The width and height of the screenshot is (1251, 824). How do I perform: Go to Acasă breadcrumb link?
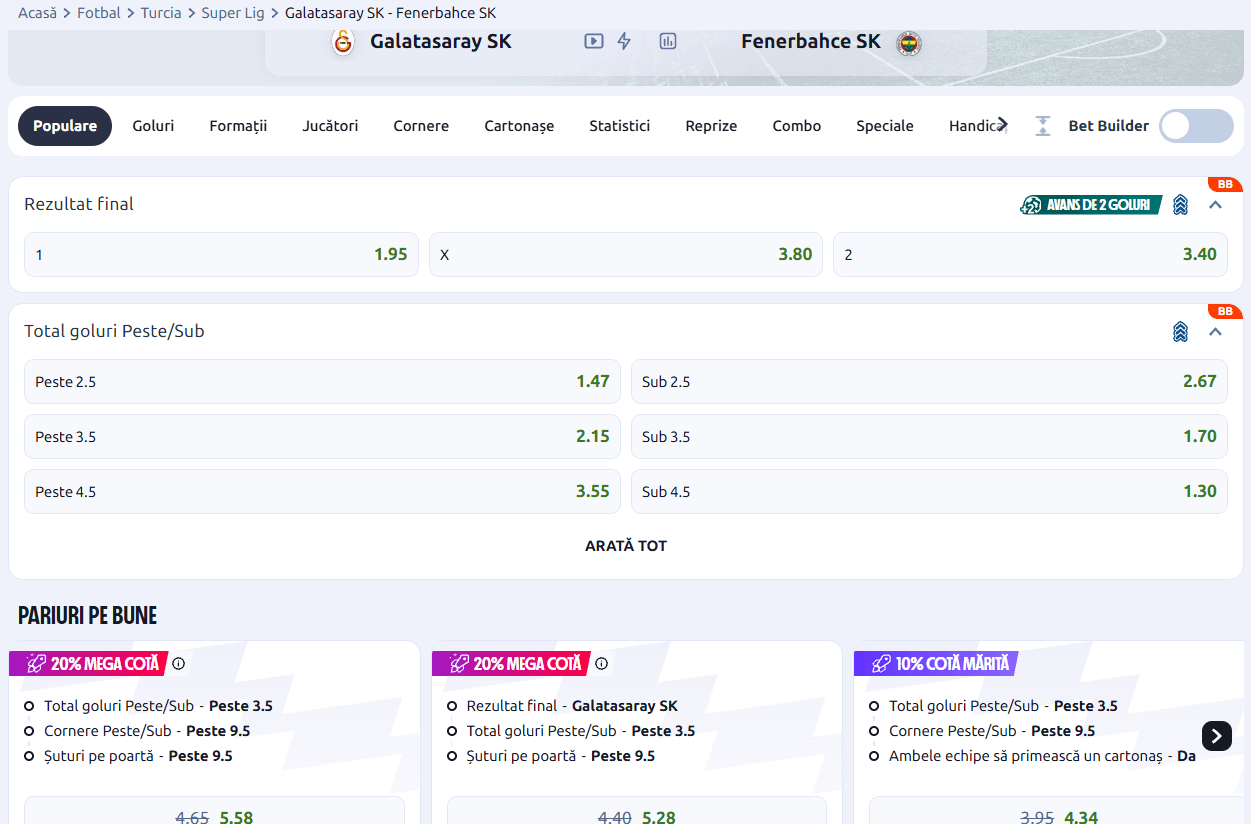[38, 13]
